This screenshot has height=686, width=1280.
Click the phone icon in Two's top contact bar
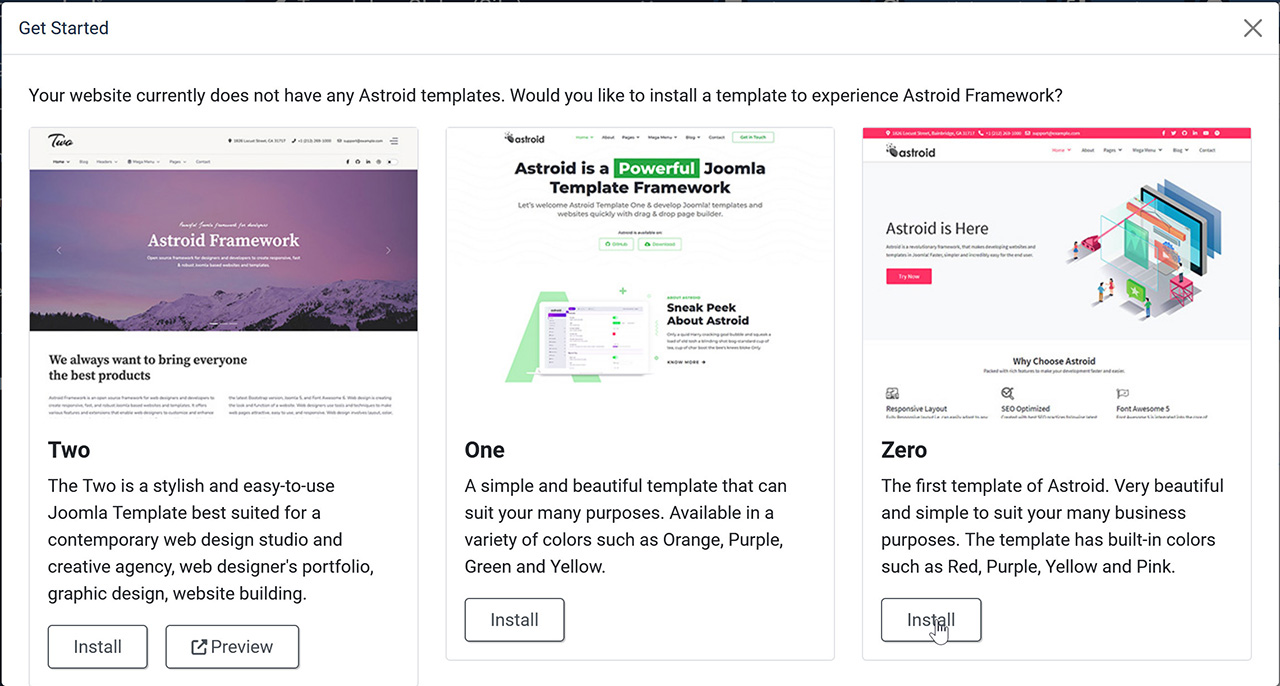(292, 141)
